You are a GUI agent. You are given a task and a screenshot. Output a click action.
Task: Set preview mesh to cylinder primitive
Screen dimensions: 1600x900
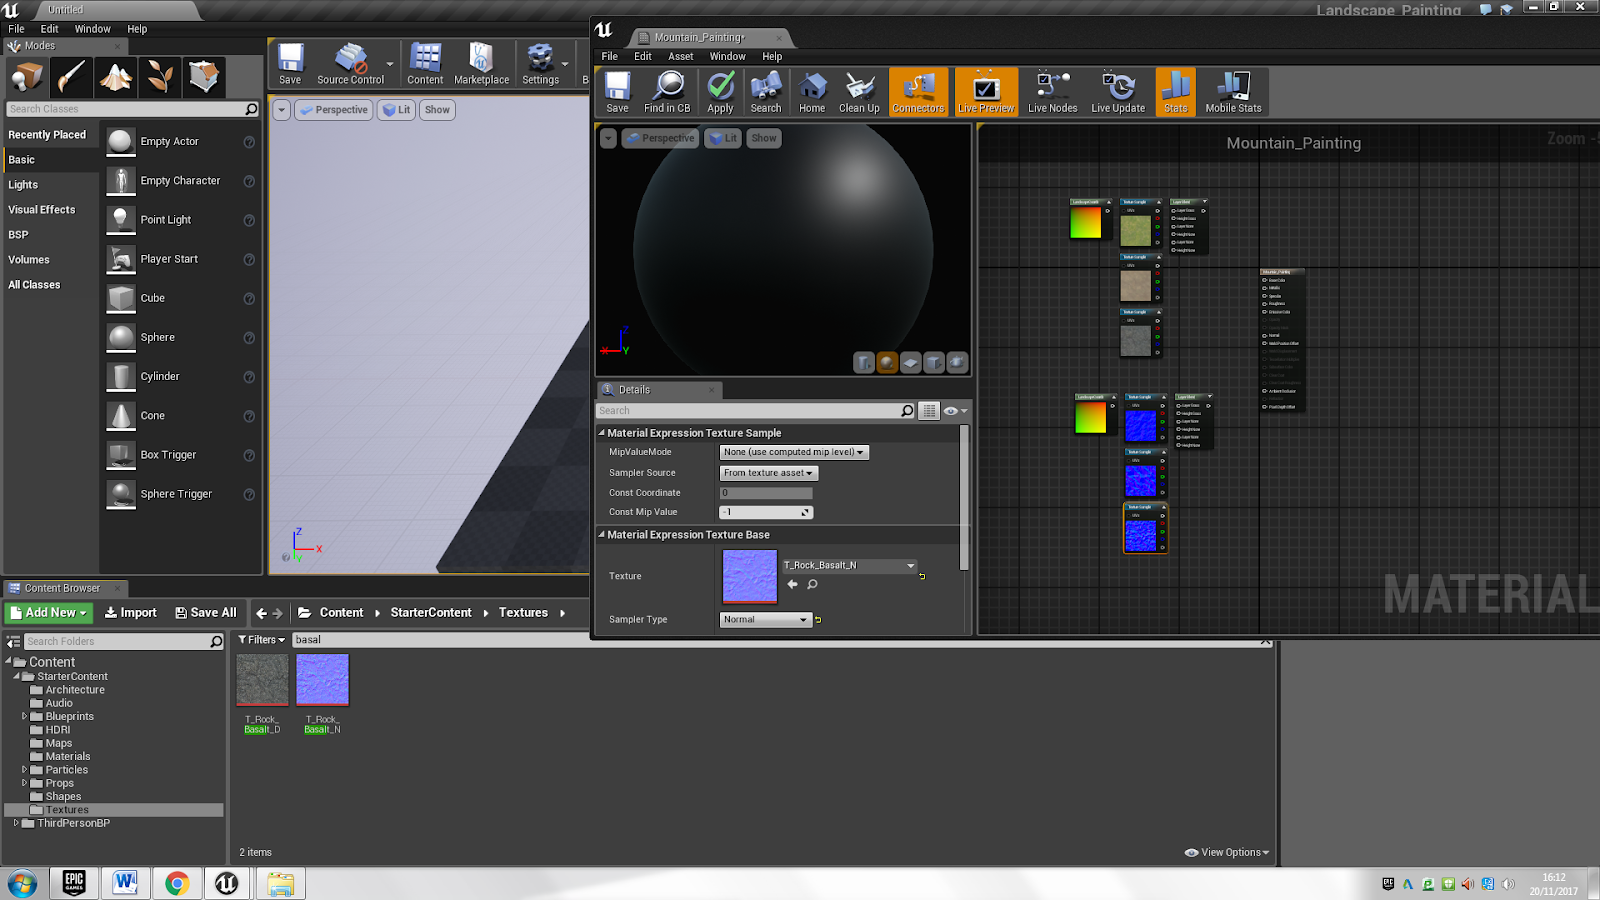pyautogui.click(x=864, y=362)
